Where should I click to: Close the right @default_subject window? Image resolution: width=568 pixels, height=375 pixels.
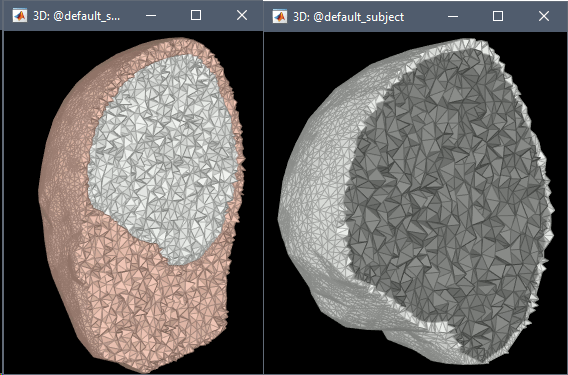pyautogui.click(x=543, y=16)
